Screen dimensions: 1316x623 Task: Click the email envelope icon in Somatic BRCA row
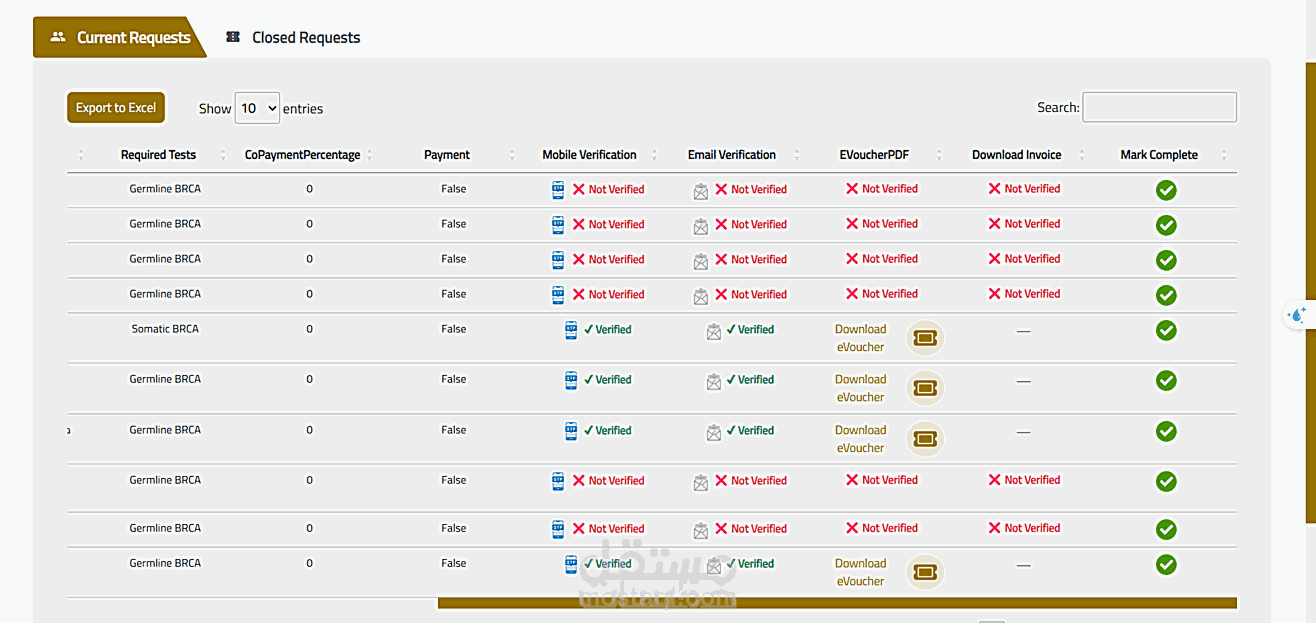tap(713, 331)
